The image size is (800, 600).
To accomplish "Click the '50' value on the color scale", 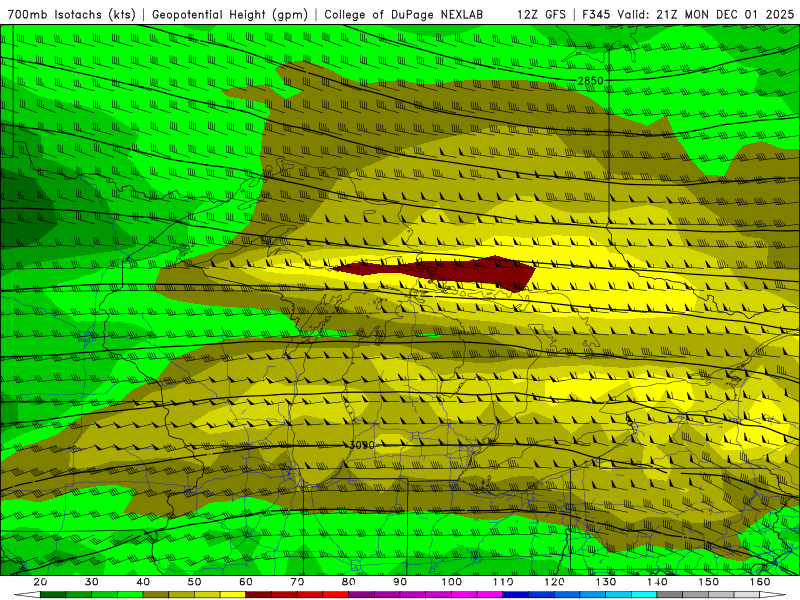I will (194, 582).
